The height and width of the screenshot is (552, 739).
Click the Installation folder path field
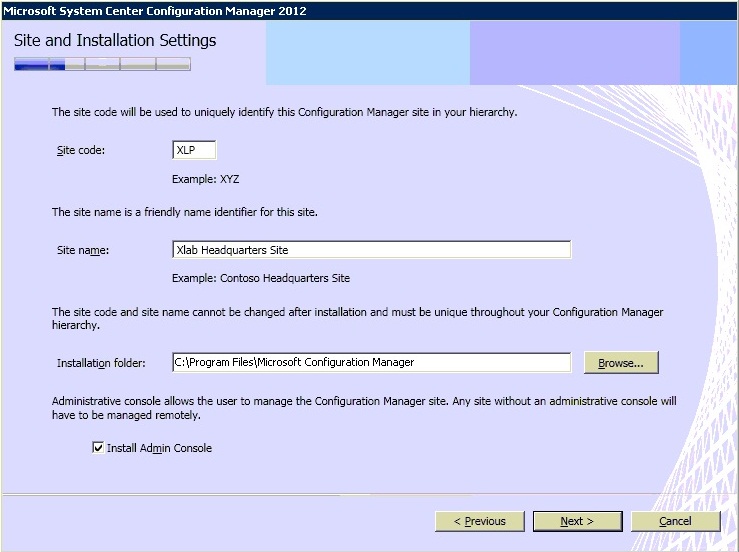pyautogui.click(x=371, y=362)
